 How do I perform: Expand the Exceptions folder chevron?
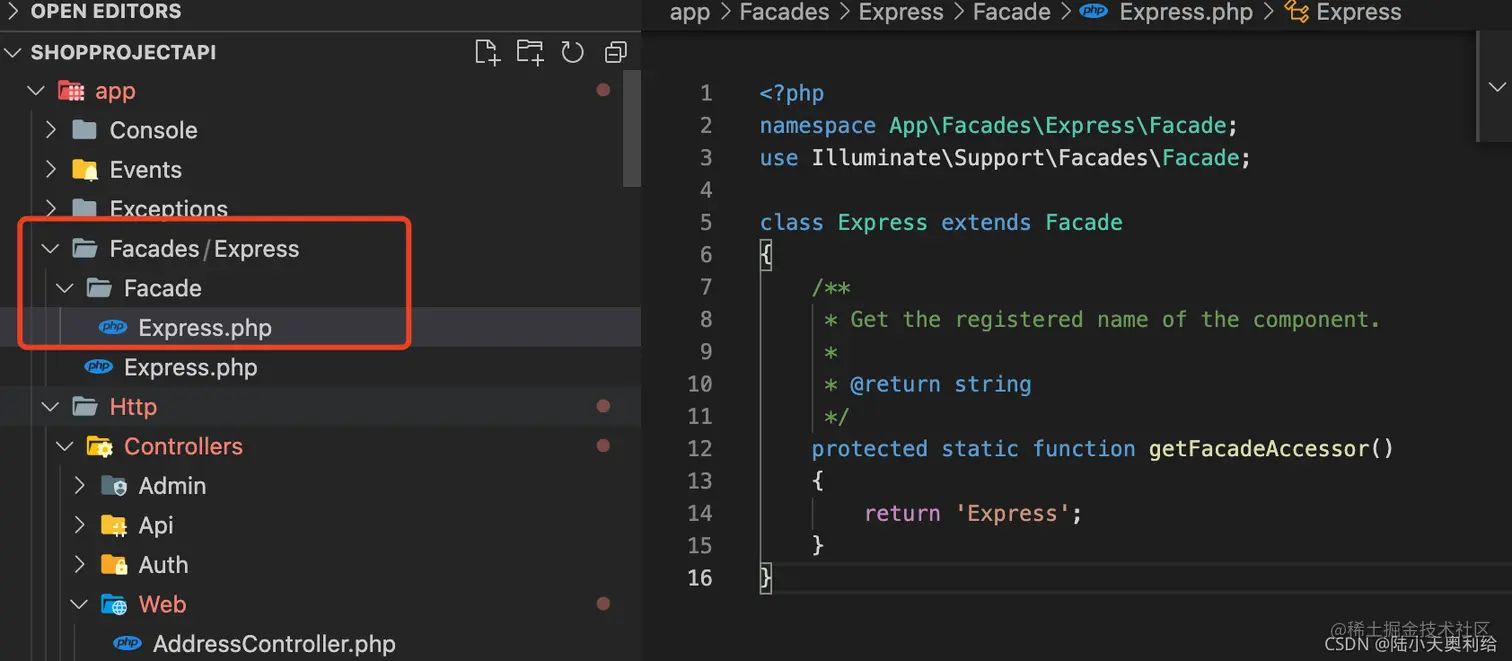[x=51, y=209]
